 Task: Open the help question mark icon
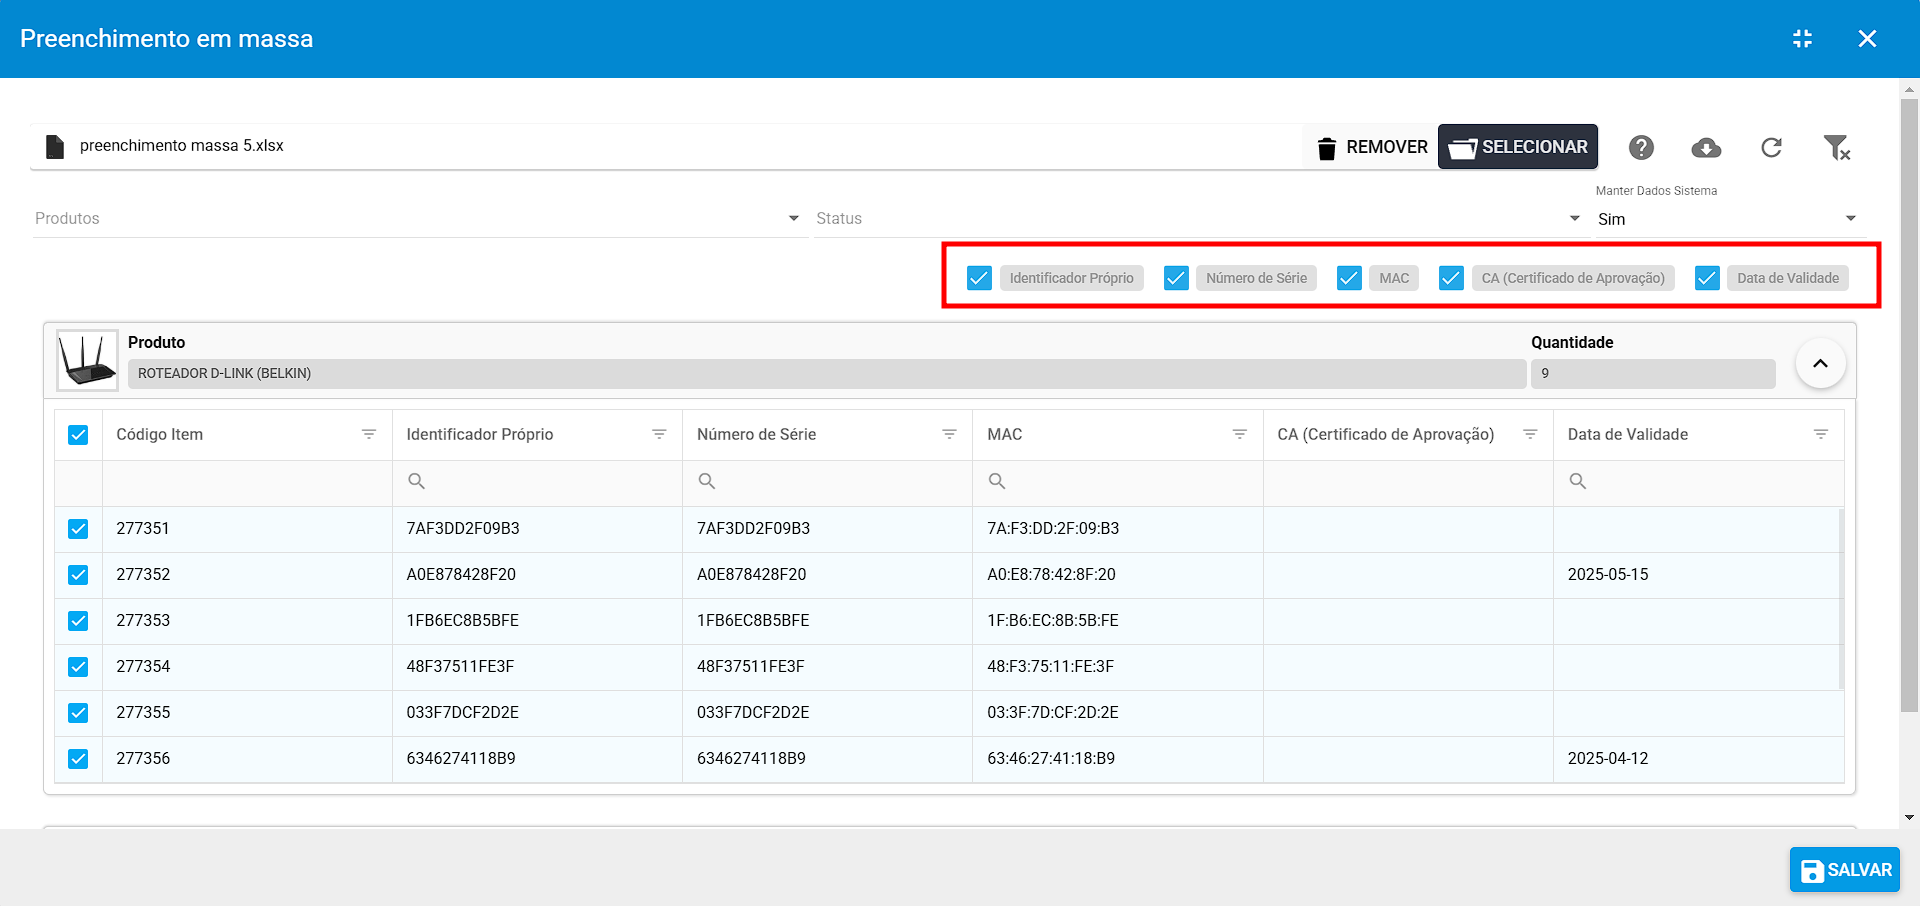click(x=1641, y=148)
